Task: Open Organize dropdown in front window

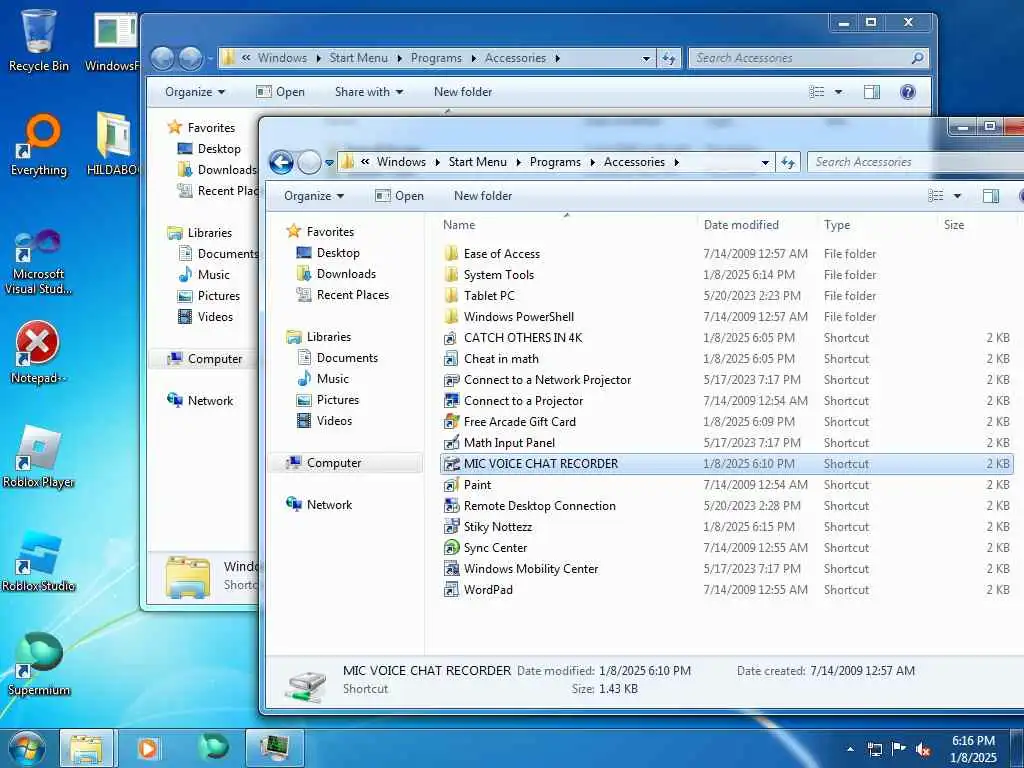Action: (313, 196)
